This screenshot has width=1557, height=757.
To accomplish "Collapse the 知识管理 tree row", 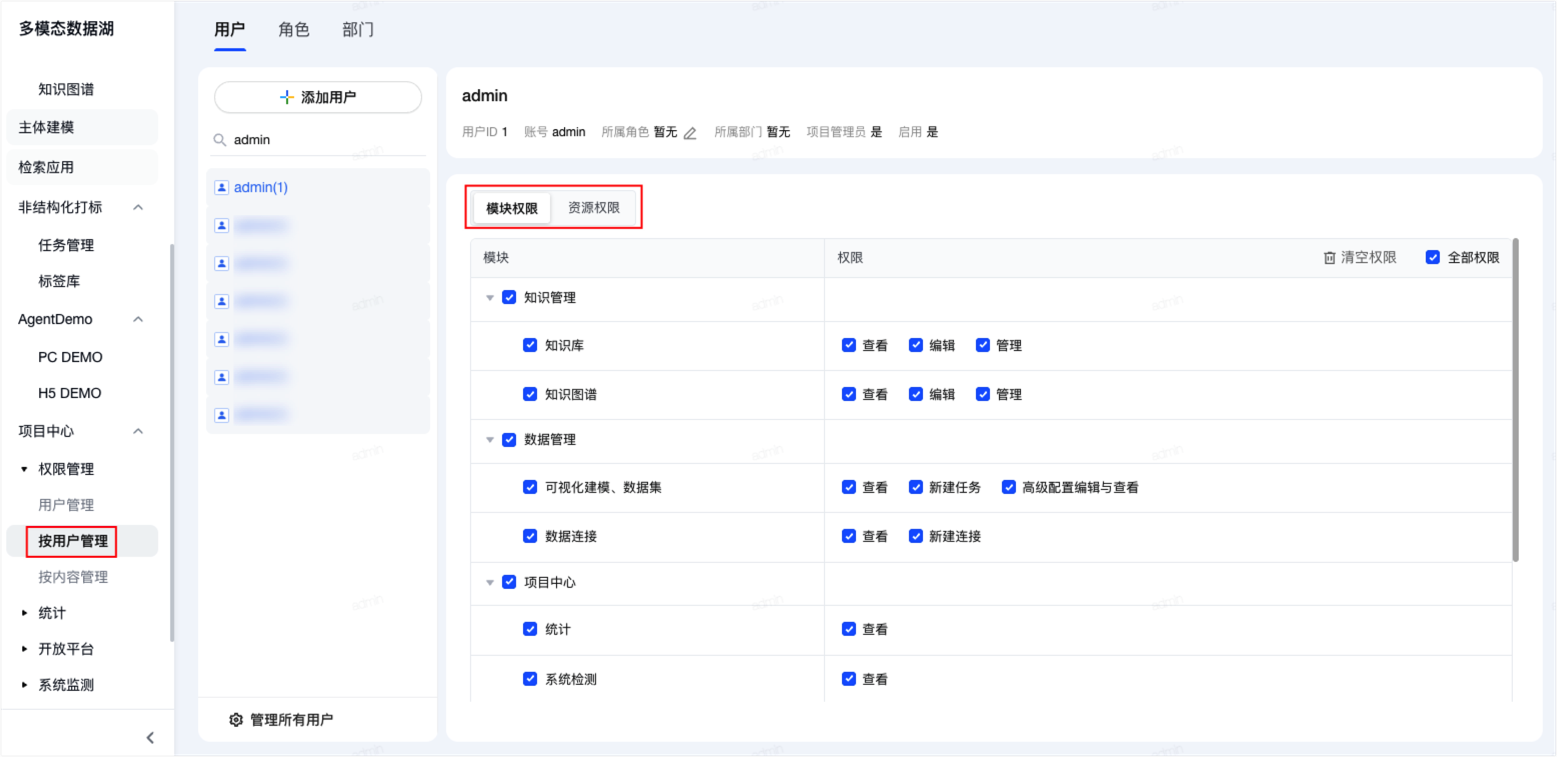I will pos(490,298).
